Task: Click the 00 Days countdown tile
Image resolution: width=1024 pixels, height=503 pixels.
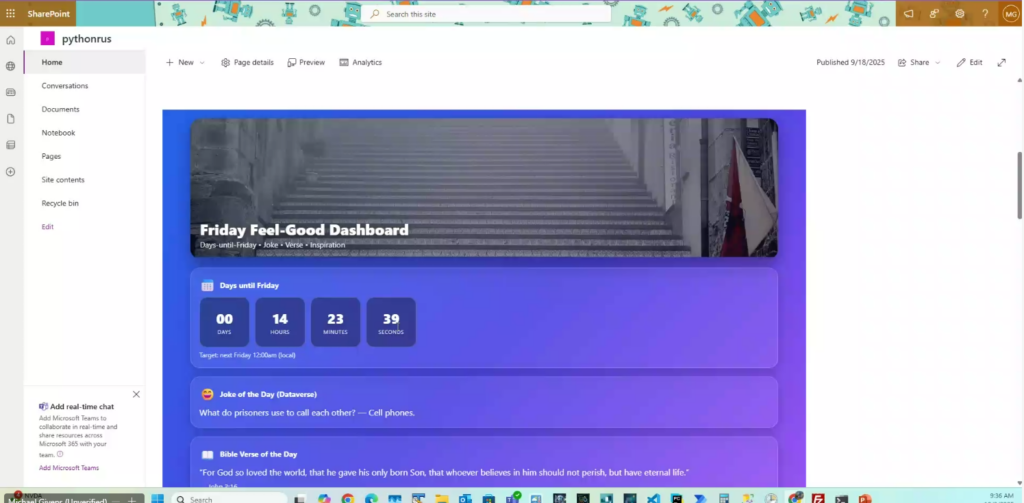Action: click(x=224, y=322)
